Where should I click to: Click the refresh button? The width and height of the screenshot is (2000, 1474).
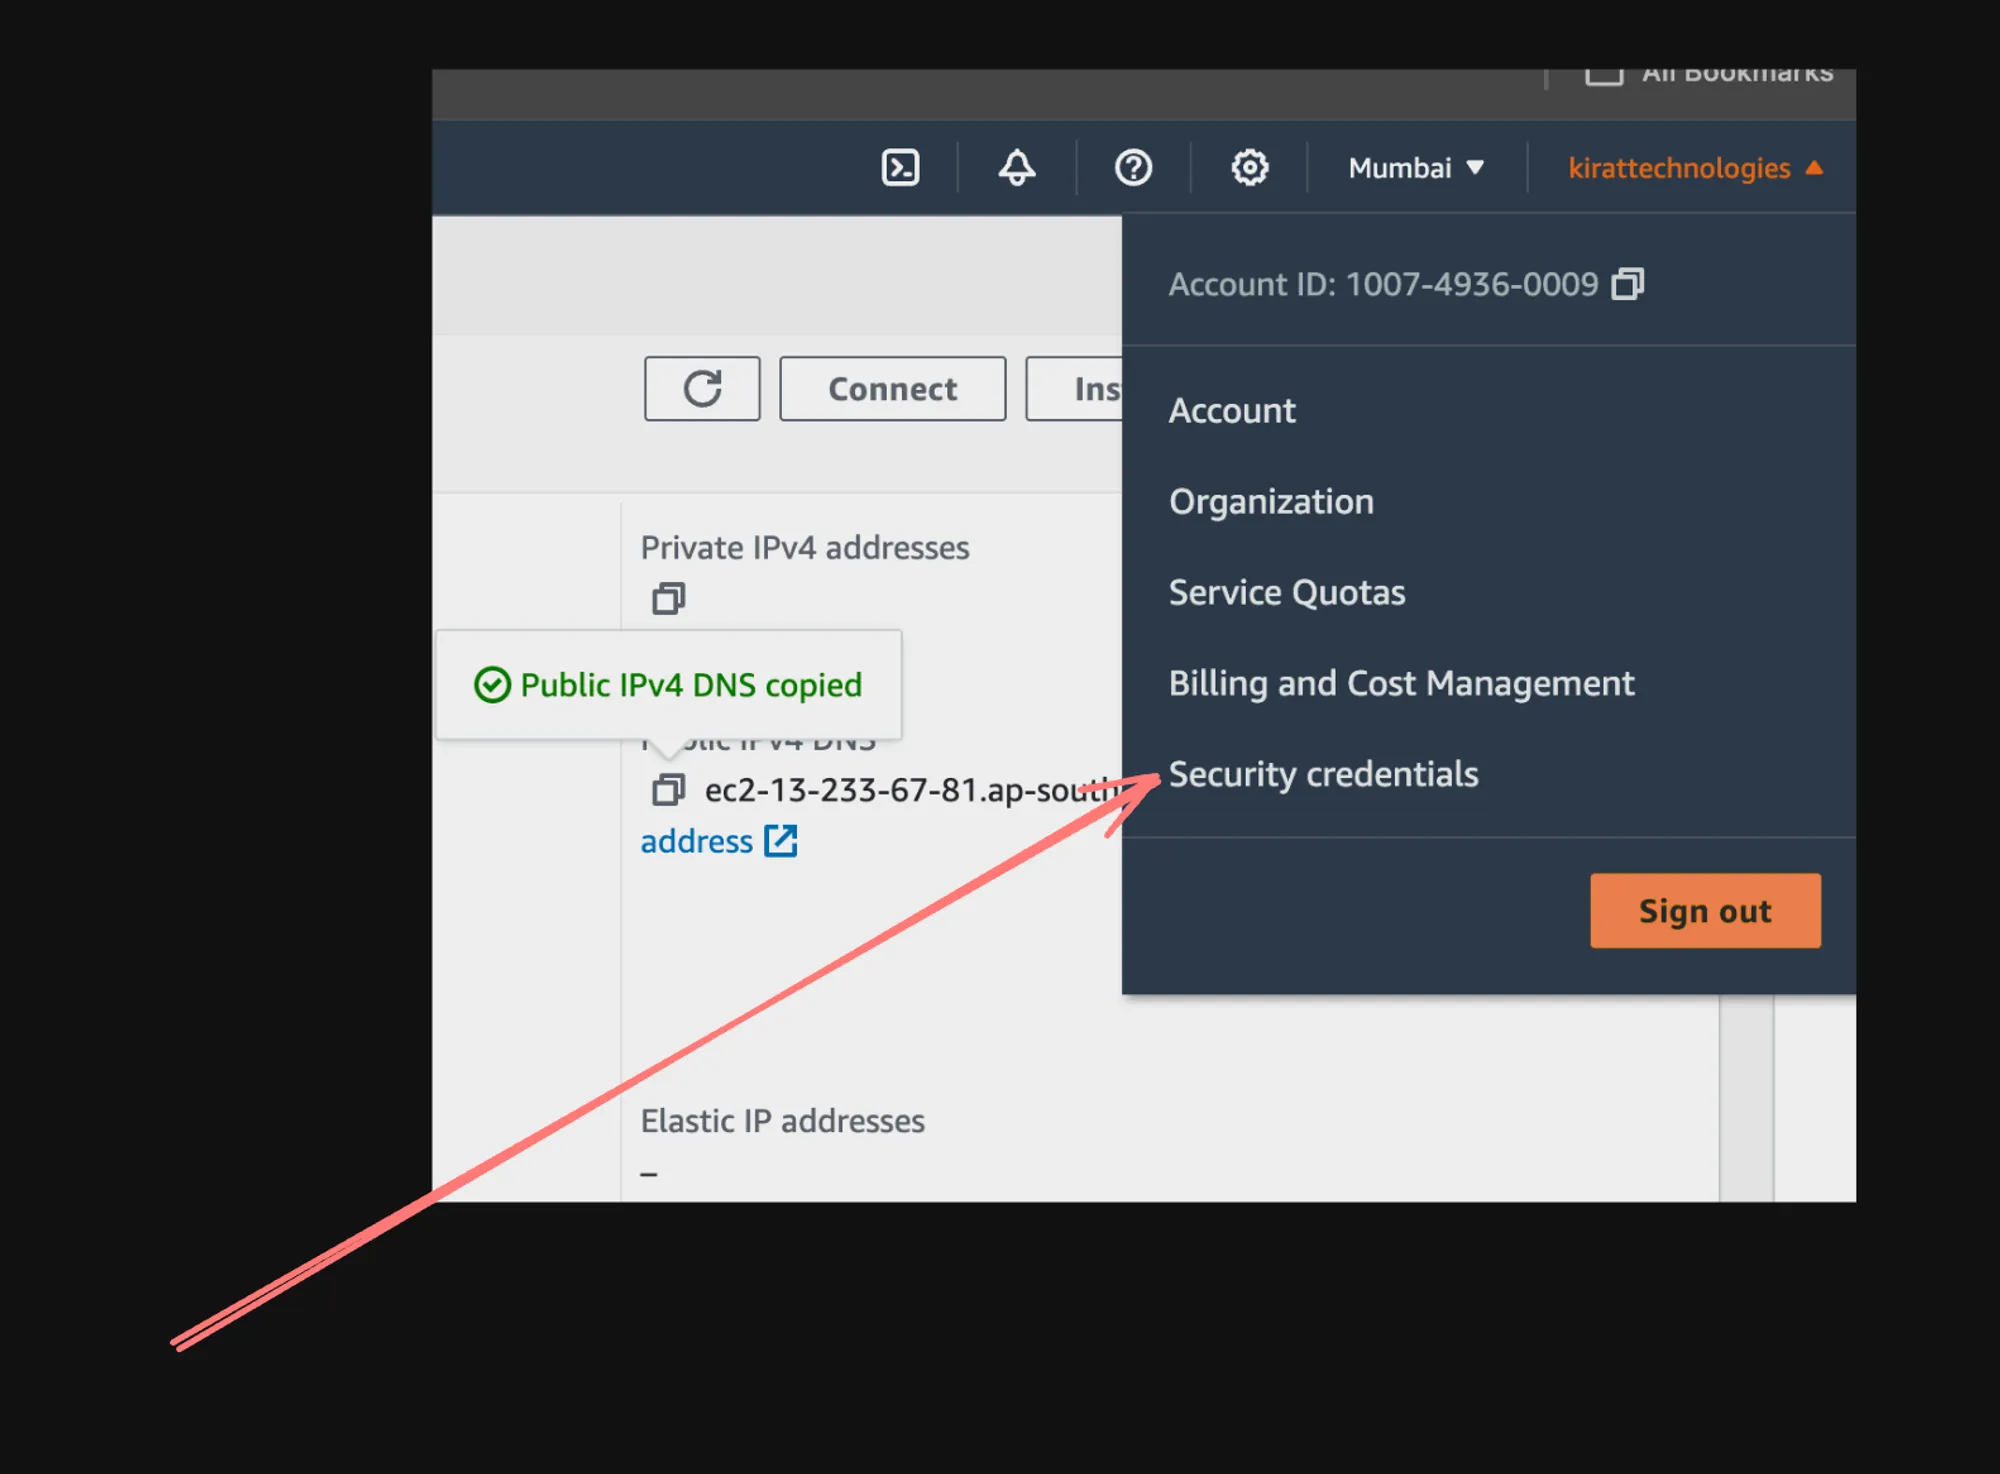pyautogui.click(x=702, y=389)
